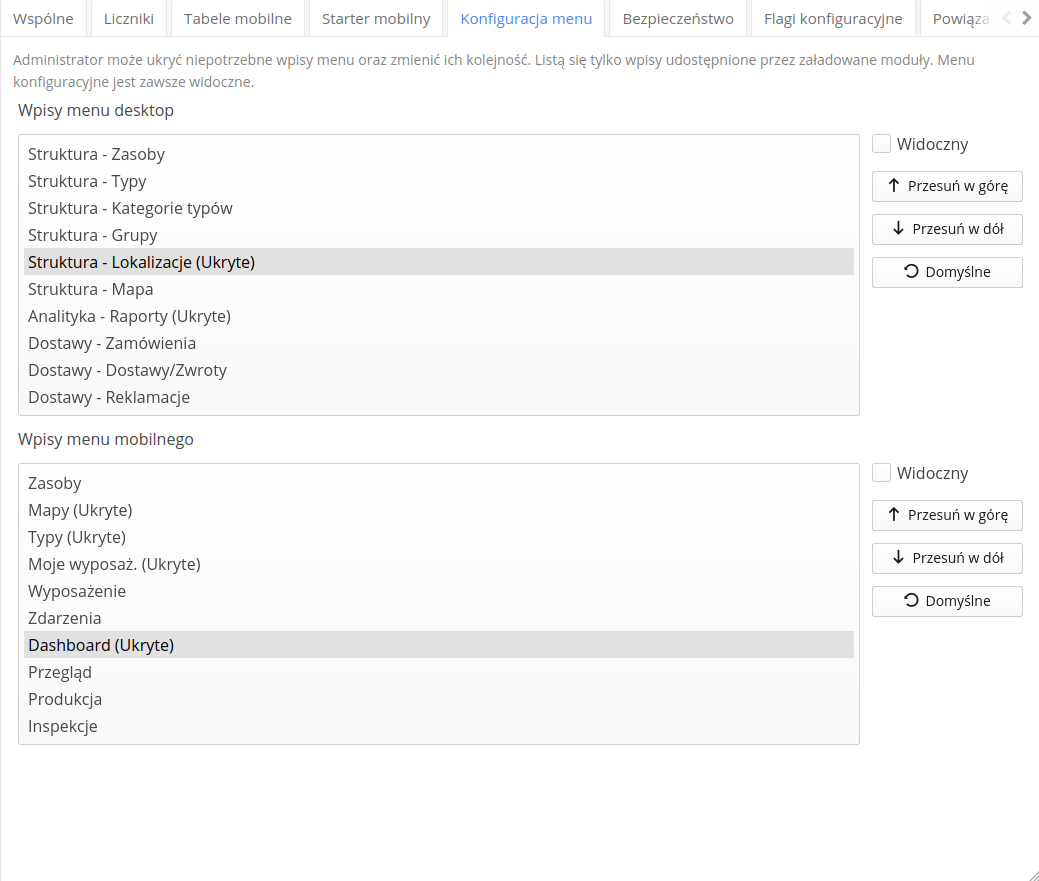Select Dashboard (Ukryte) mobile entry
Viewport: 1039px width, 881px height.
[439, 645]
